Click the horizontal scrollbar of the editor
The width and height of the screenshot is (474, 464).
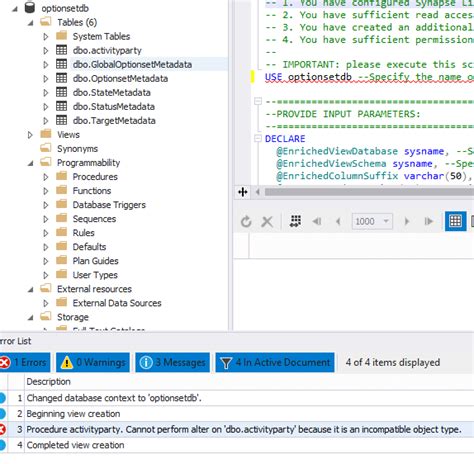369,192
